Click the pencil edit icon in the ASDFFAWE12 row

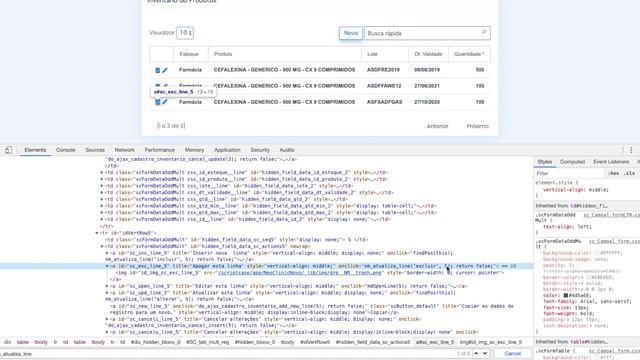pyautogui.click(x=165, y=86)
